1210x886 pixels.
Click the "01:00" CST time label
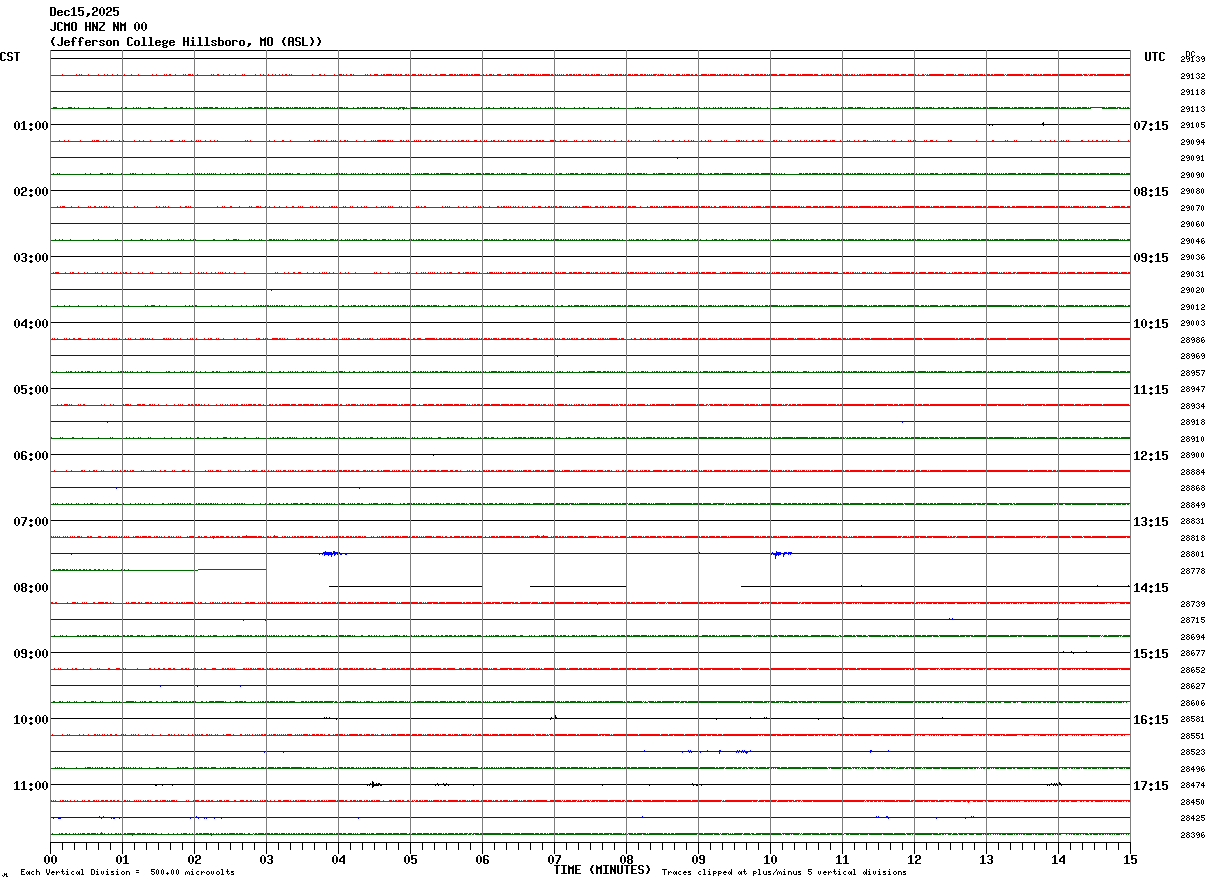(x=31, y=125)
